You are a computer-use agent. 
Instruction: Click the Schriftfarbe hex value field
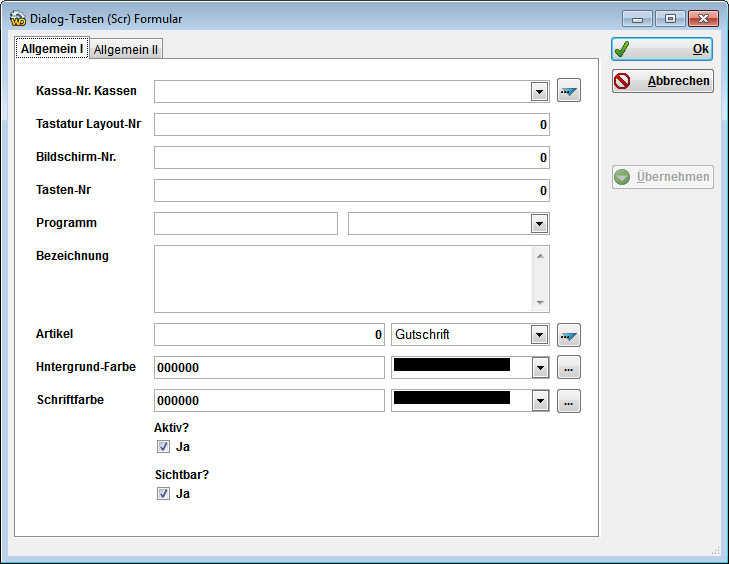(x=269, y=401)
